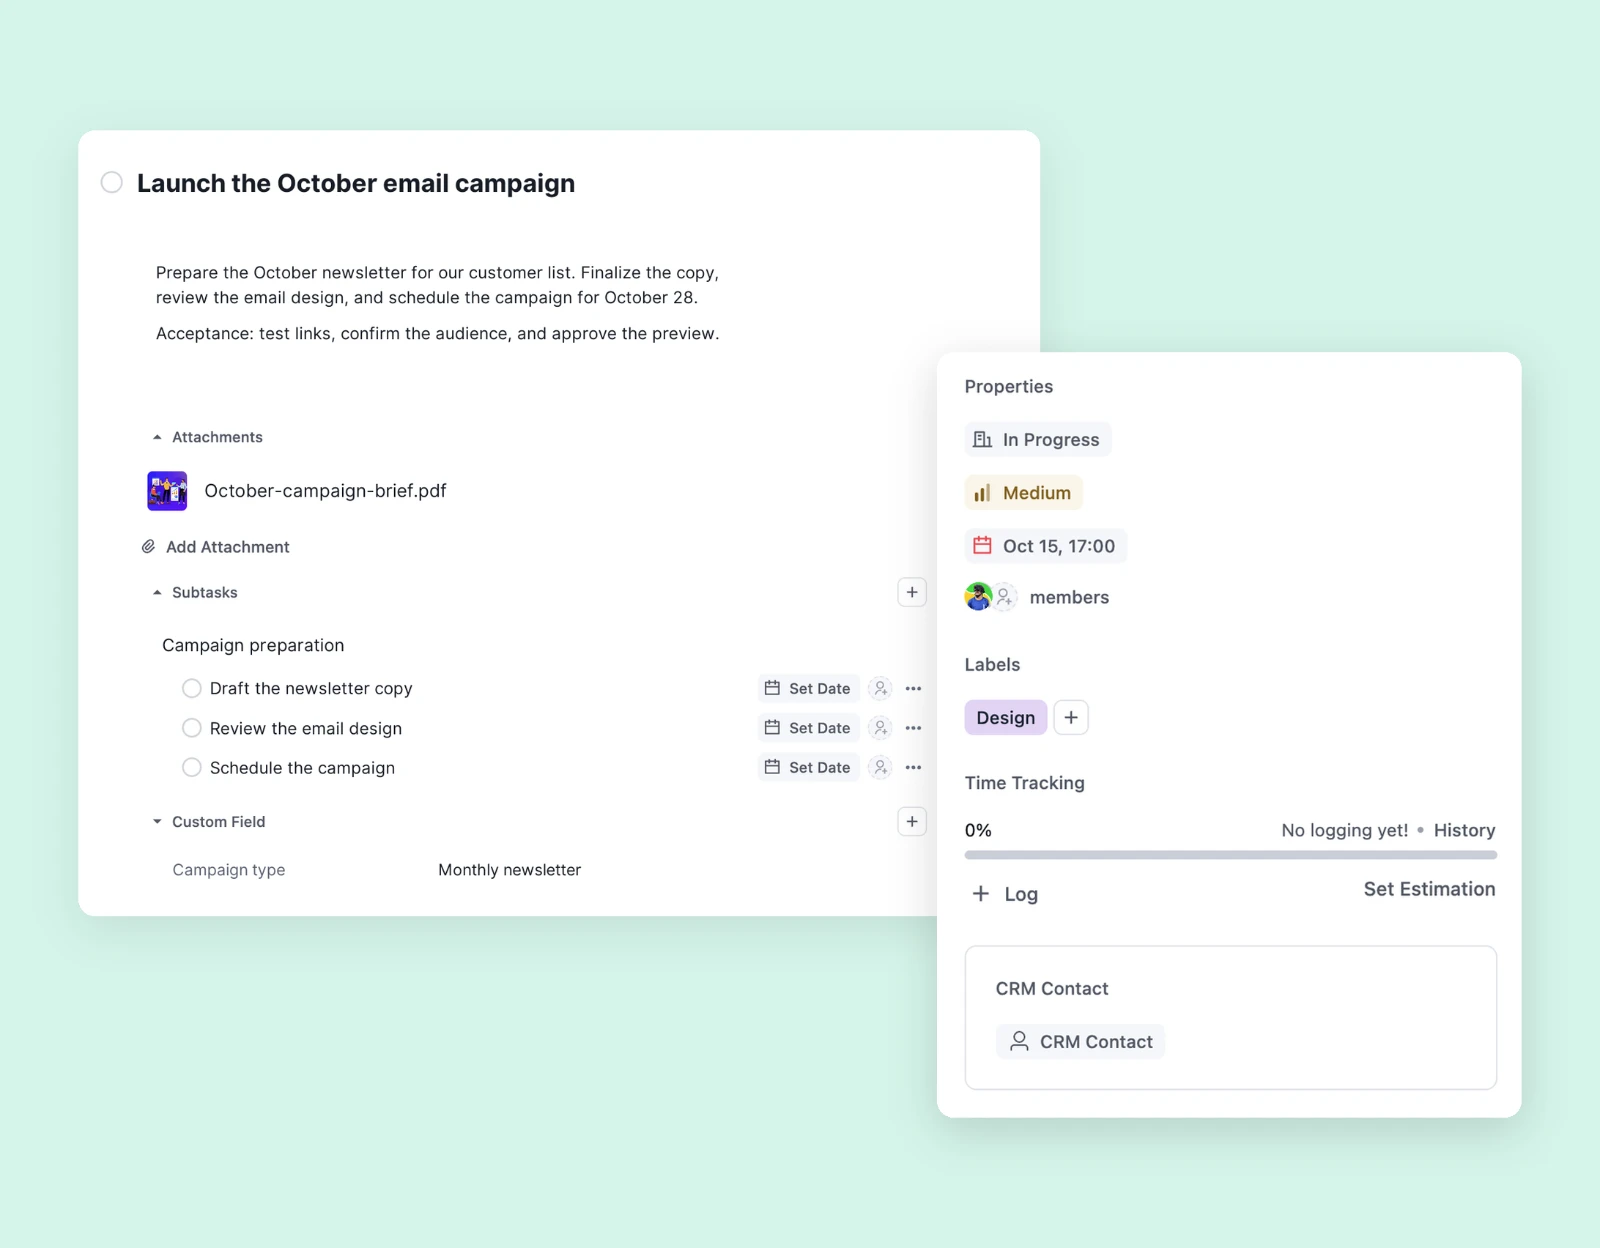Change the In Progress status

click(x=1038, y=440)
